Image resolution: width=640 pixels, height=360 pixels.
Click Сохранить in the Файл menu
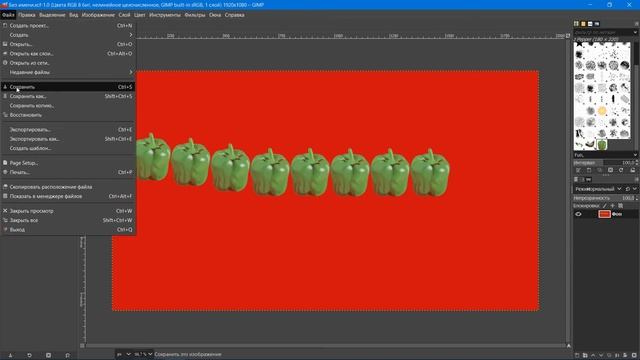tap(68, 87)
